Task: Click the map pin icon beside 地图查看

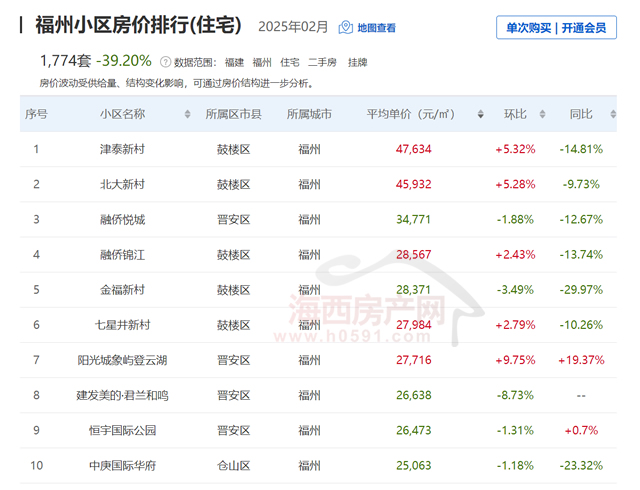Action: point(346,27)
